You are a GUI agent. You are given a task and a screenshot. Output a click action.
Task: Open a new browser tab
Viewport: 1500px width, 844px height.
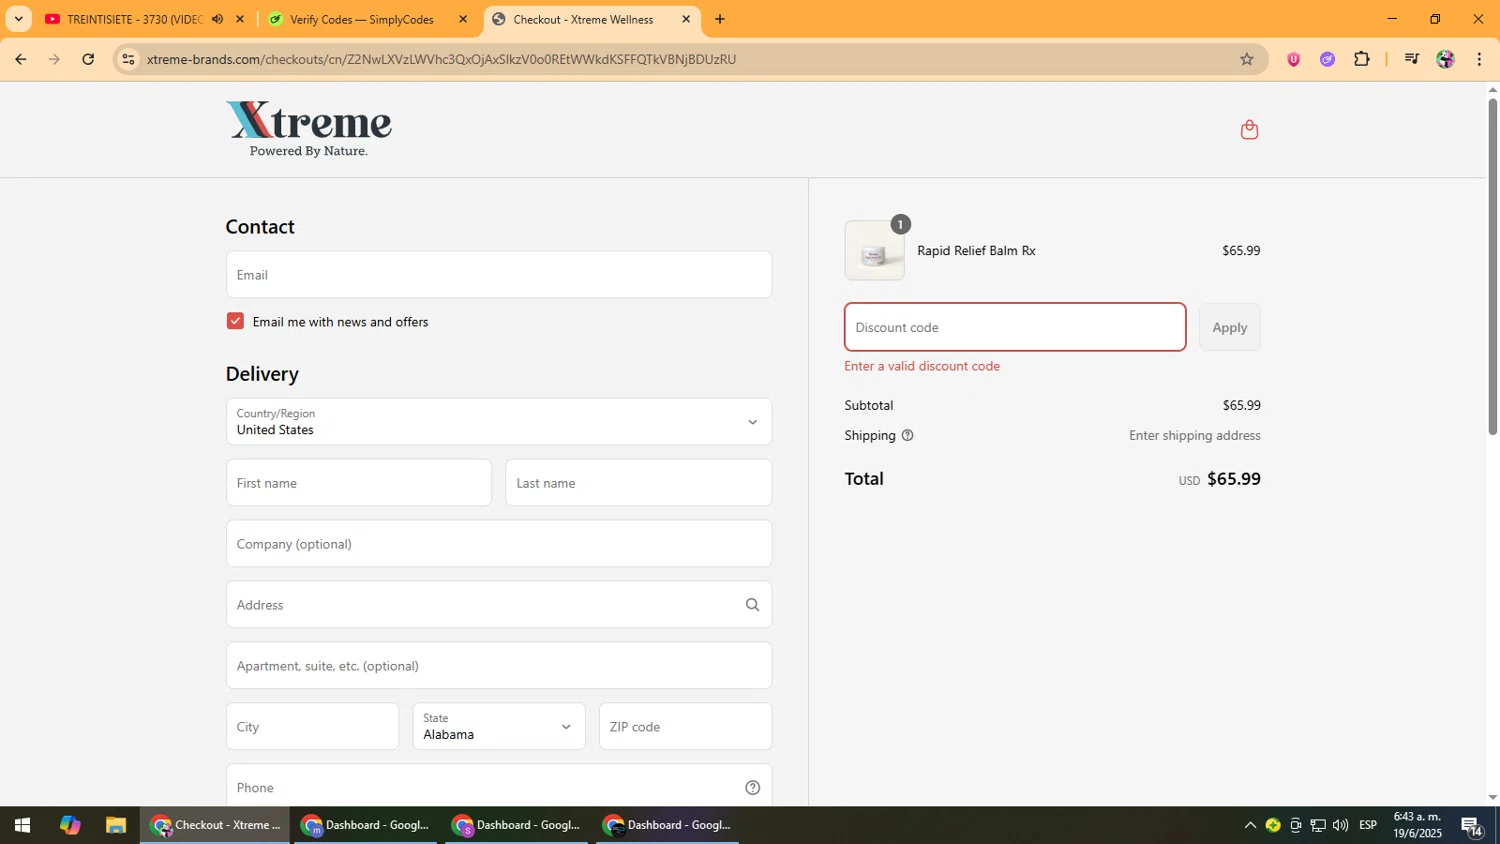719,19
